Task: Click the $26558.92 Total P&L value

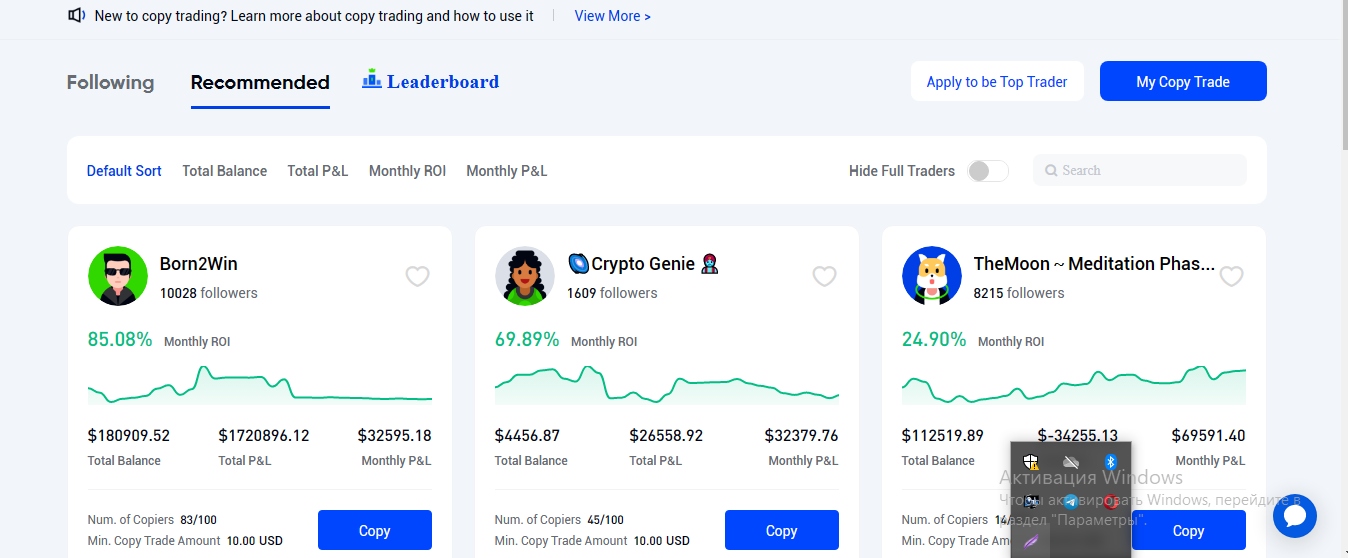Action: [666, 436]
